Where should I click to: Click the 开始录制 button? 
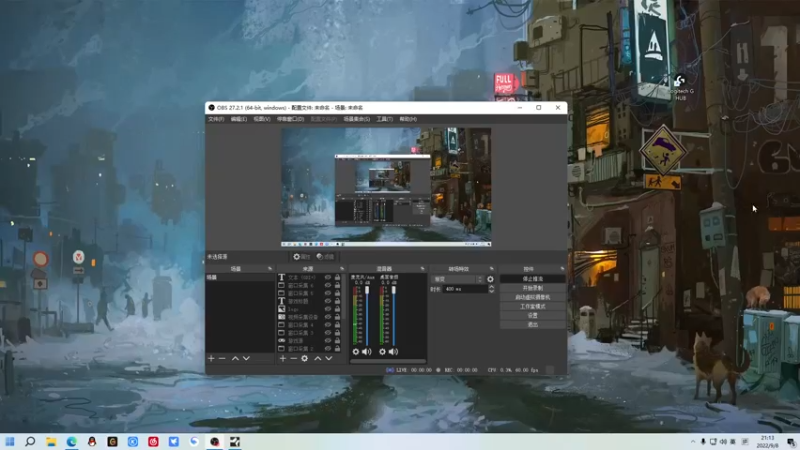pos(533,288)
